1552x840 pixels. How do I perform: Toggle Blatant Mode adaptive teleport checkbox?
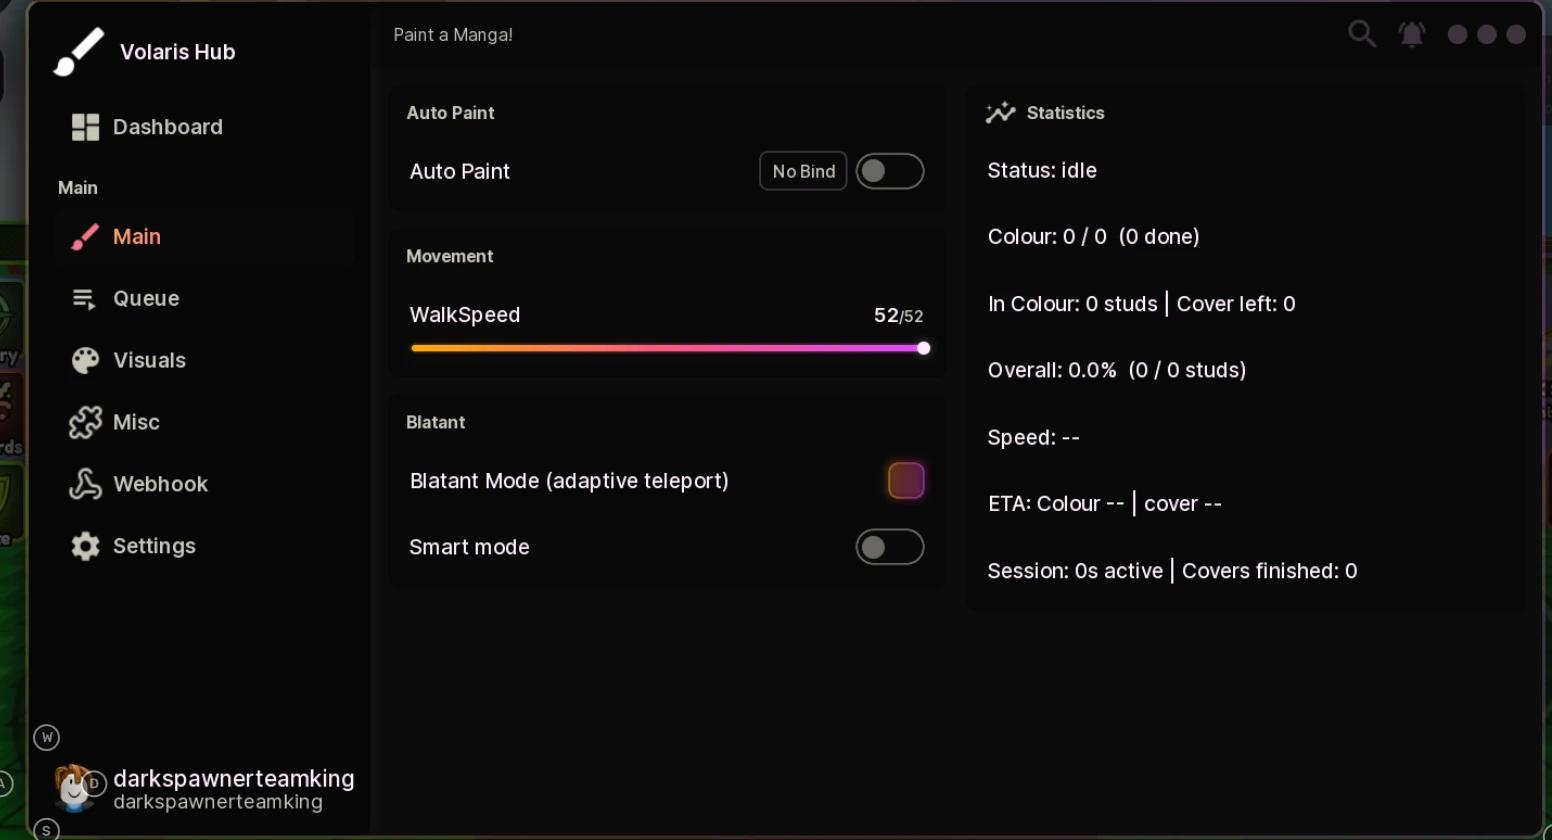tap(906, 480)
